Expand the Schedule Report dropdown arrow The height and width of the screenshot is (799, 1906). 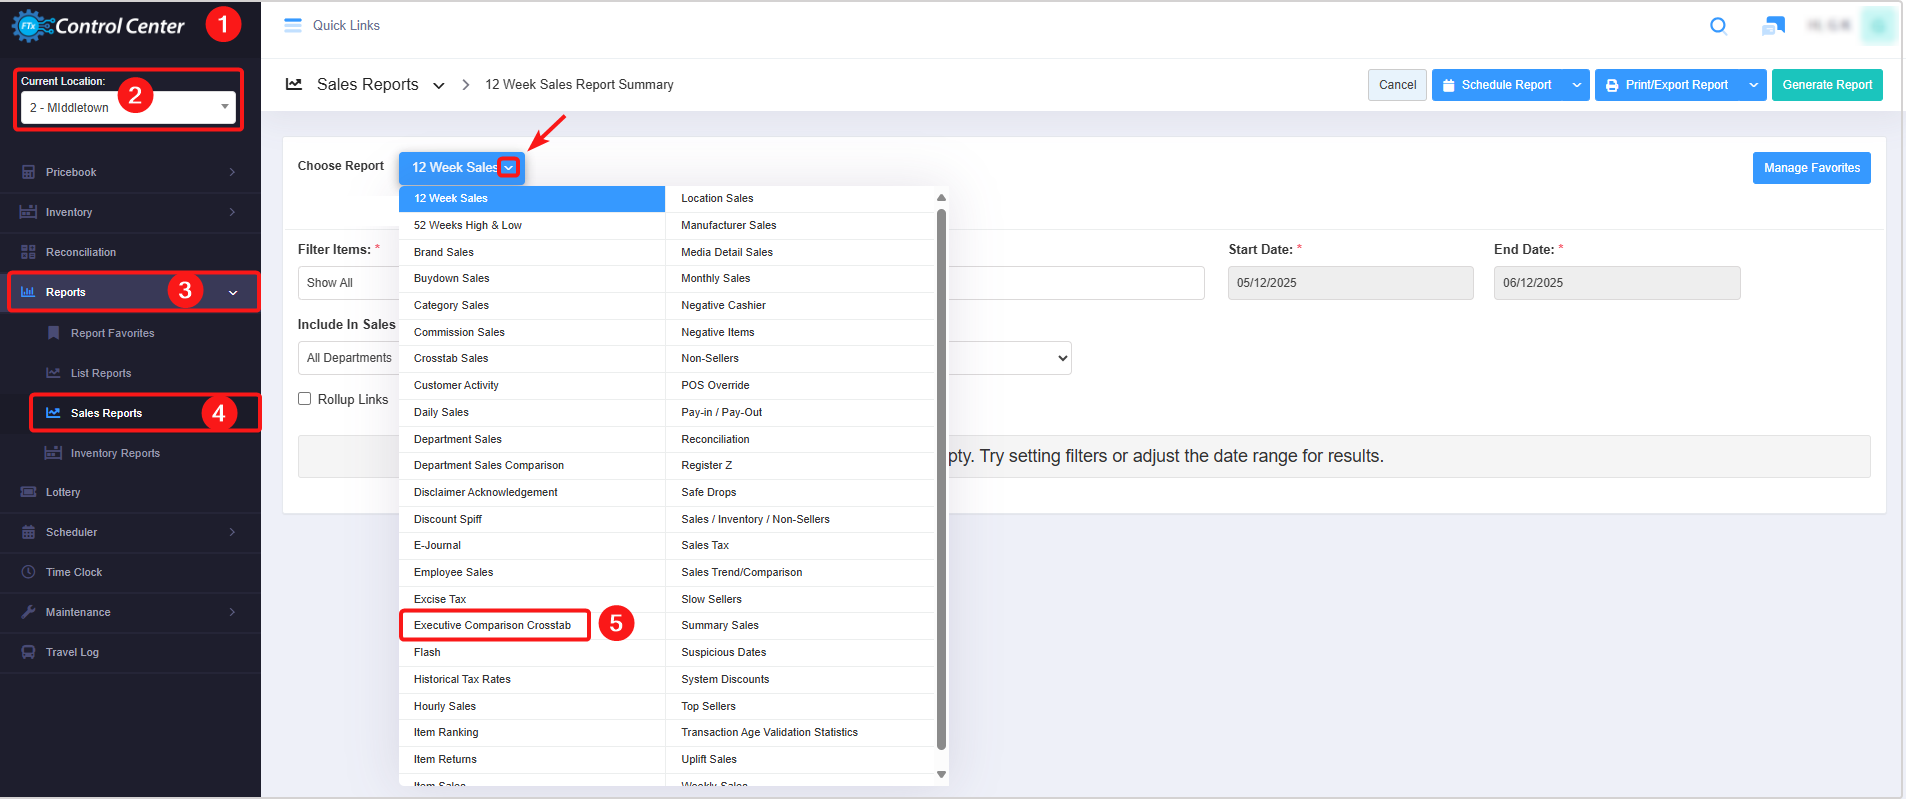click(x=1576, y=85)
